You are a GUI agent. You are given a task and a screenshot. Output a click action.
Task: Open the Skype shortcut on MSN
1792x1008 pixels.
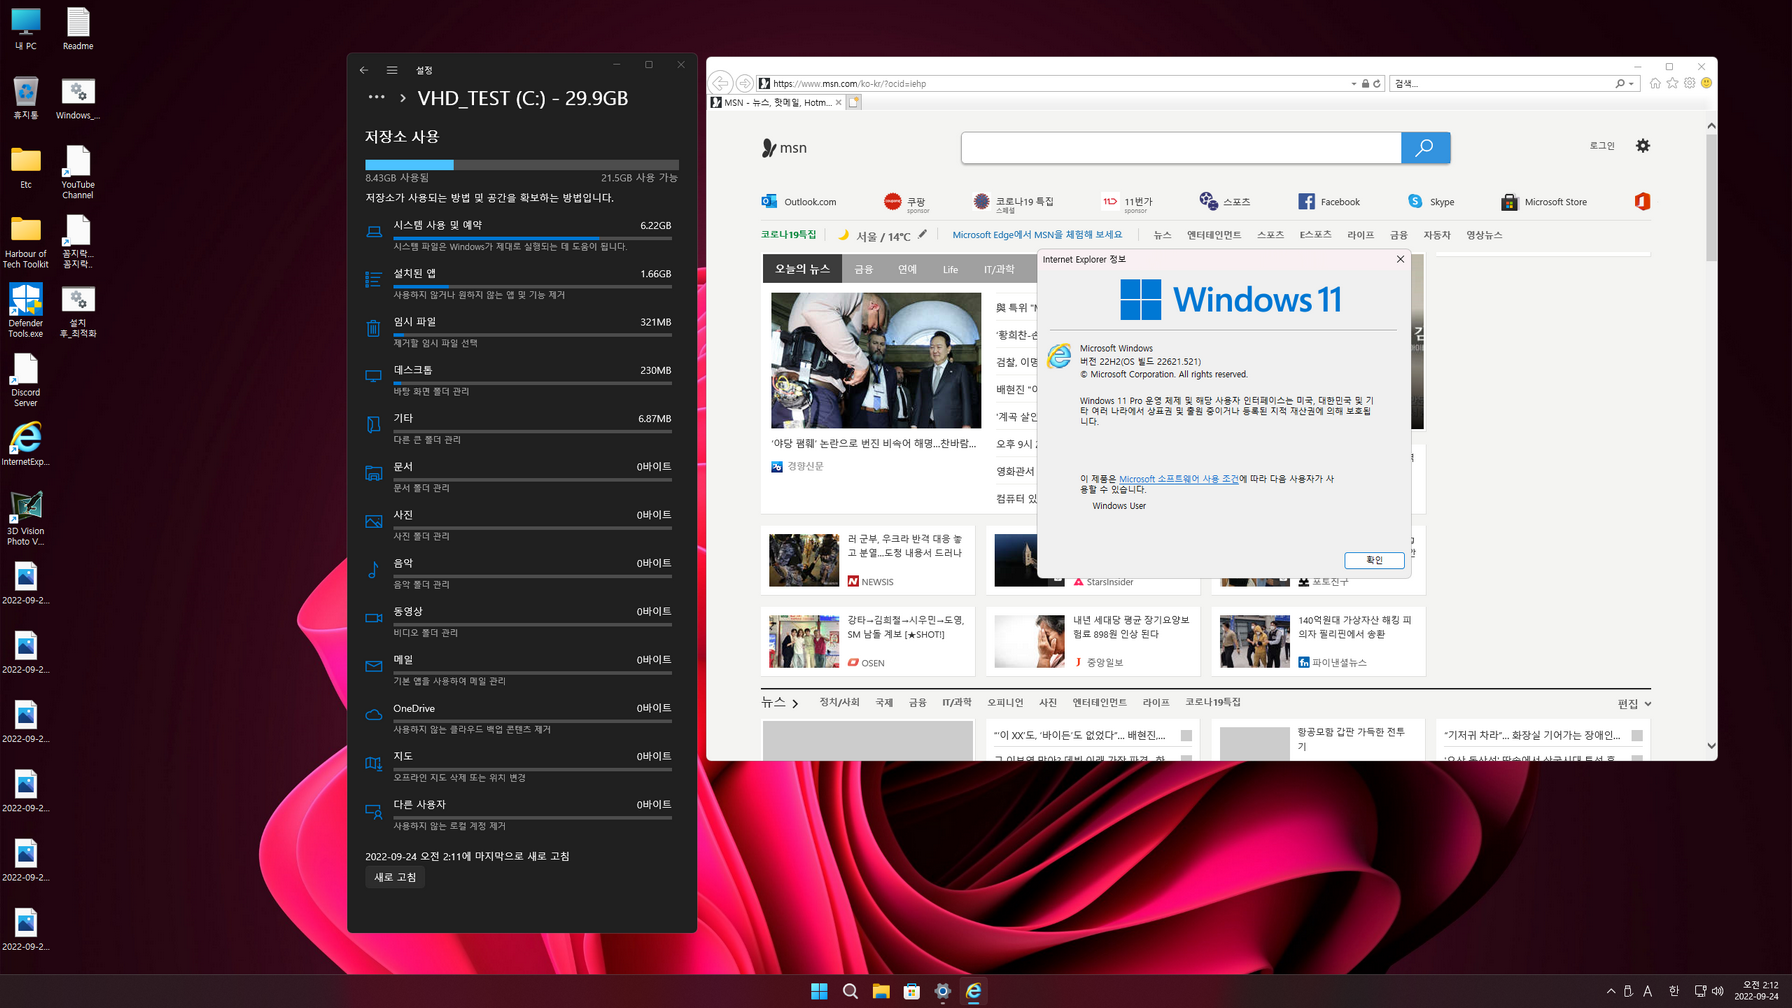[x=1431, y=202]
